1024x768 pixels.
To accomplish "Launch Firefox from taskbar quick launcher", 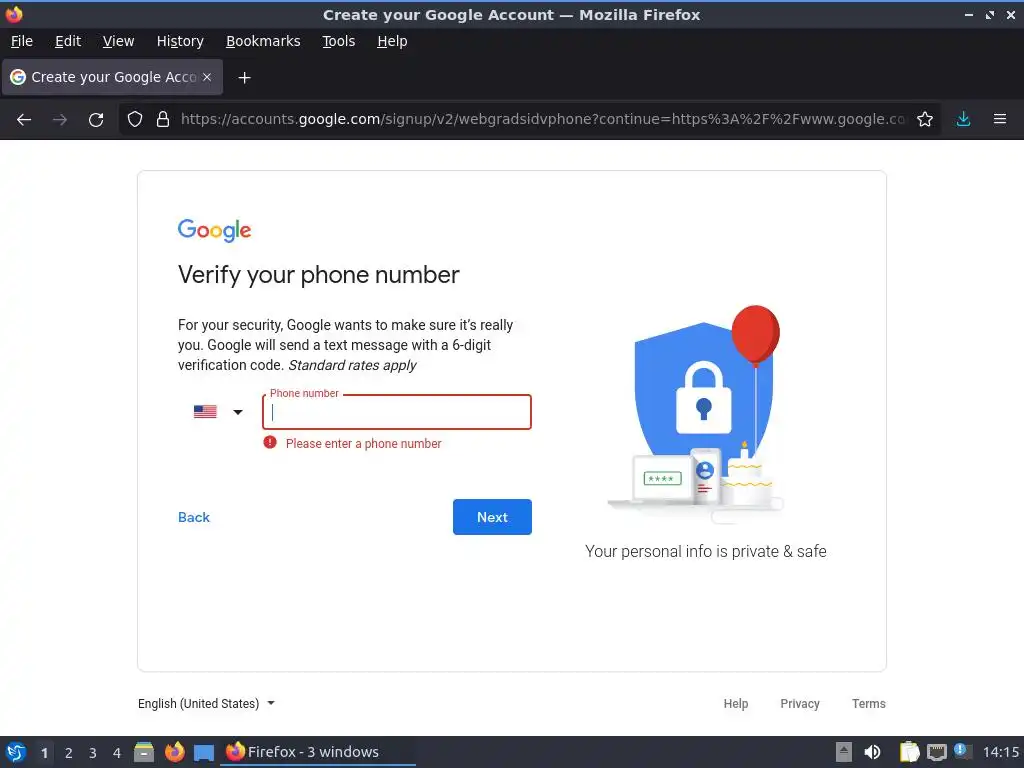I will pos(174,752).
